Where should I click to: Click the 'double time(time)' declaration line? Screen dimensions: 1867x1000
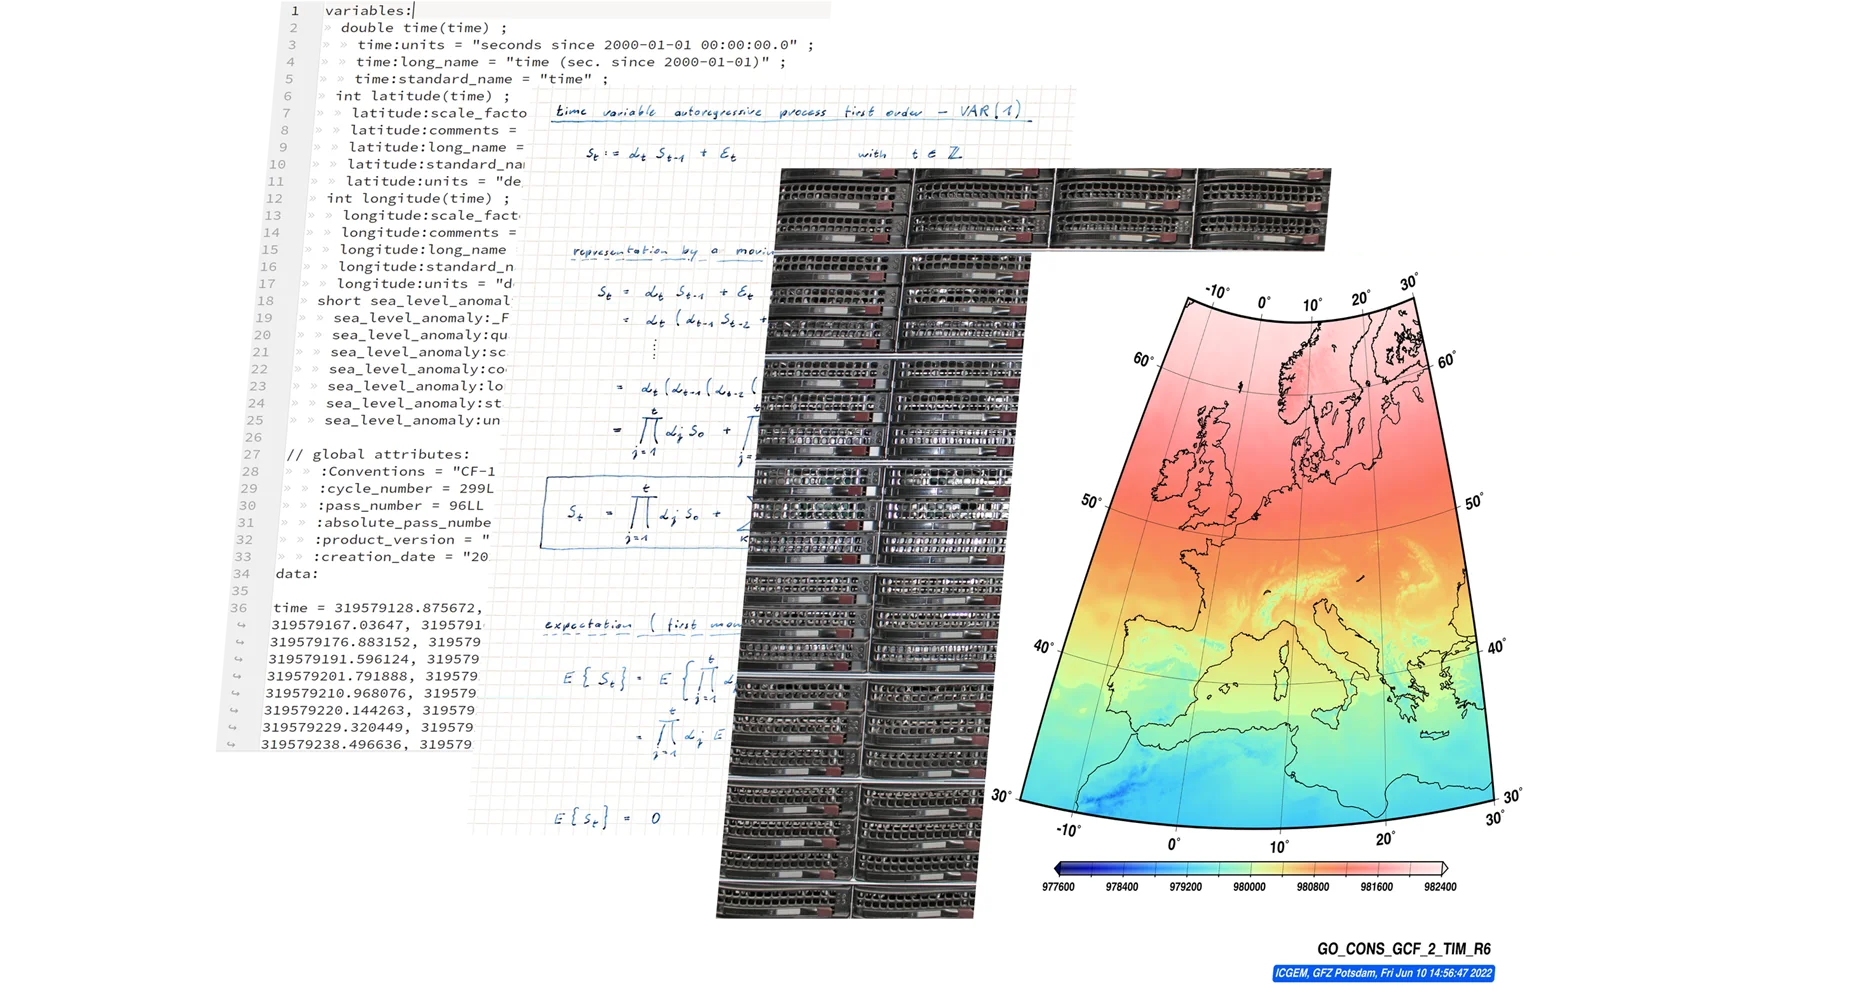pyautogui.click(x=424, y=28)
